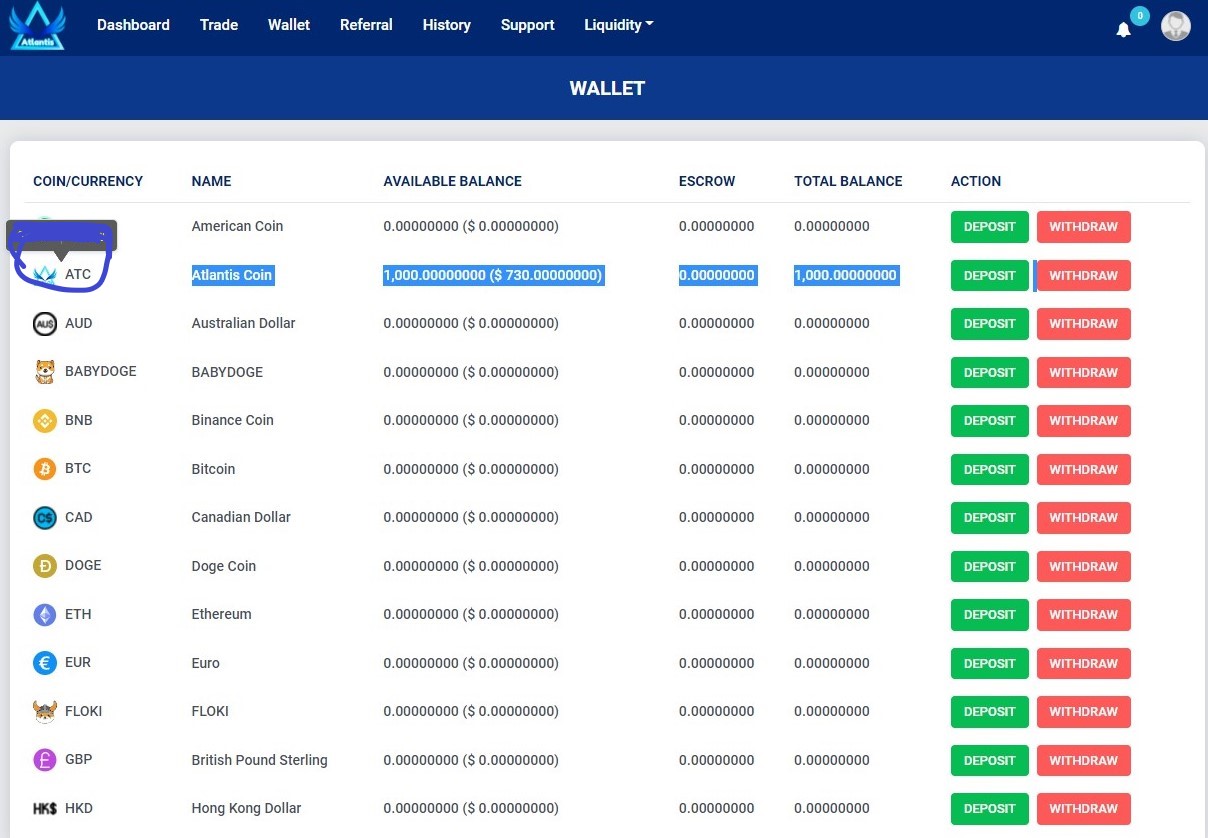Click the Atlantis logo in the header
This screenshot has width=1208, height=838.
pos(37,26)
